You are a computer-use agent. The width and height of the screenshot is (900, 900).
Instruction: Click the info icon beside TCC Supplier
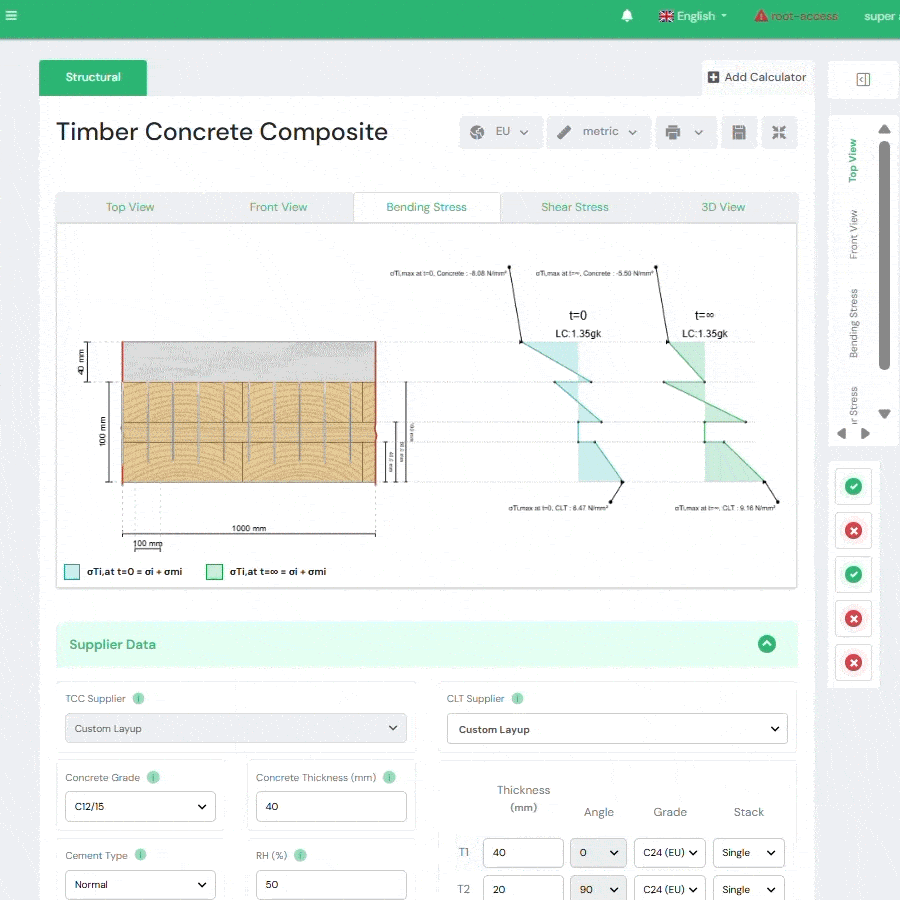click(x=138, y=699)
